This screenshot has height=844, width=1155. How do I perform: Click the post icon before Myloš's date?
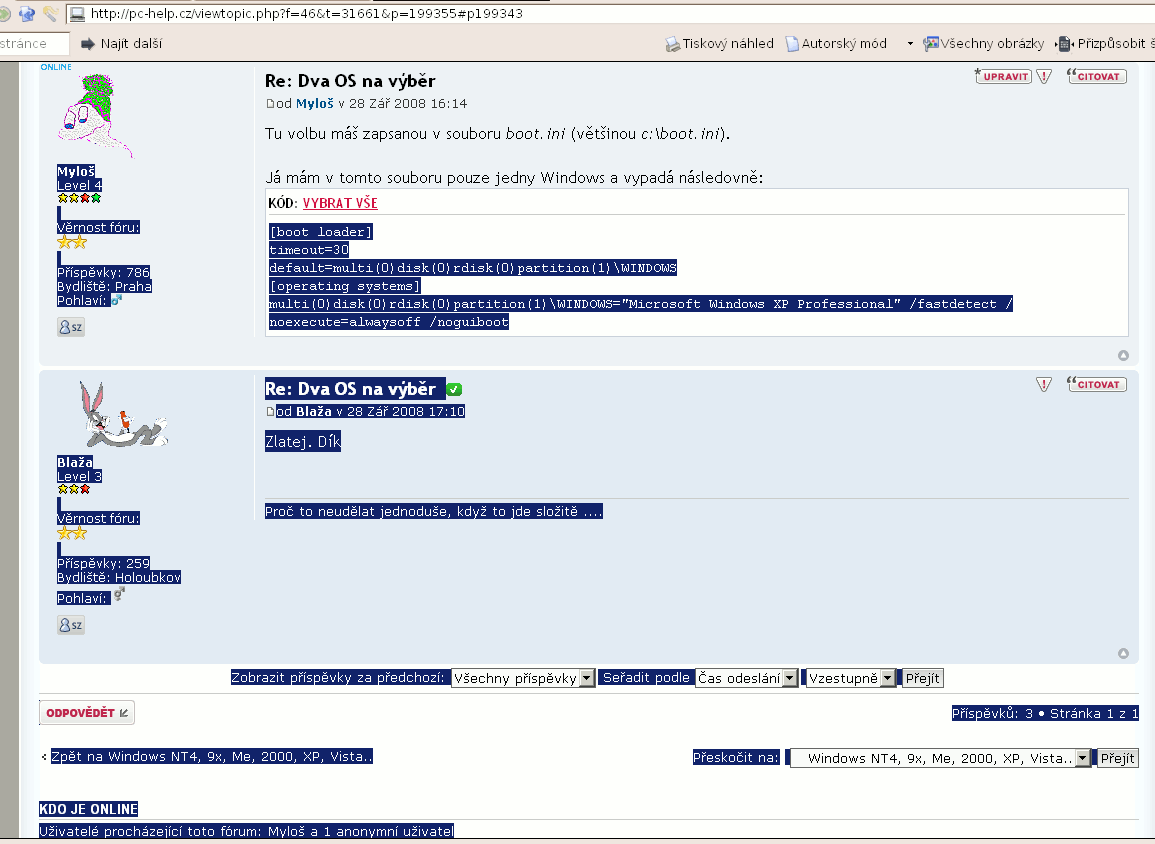point(270,104)
